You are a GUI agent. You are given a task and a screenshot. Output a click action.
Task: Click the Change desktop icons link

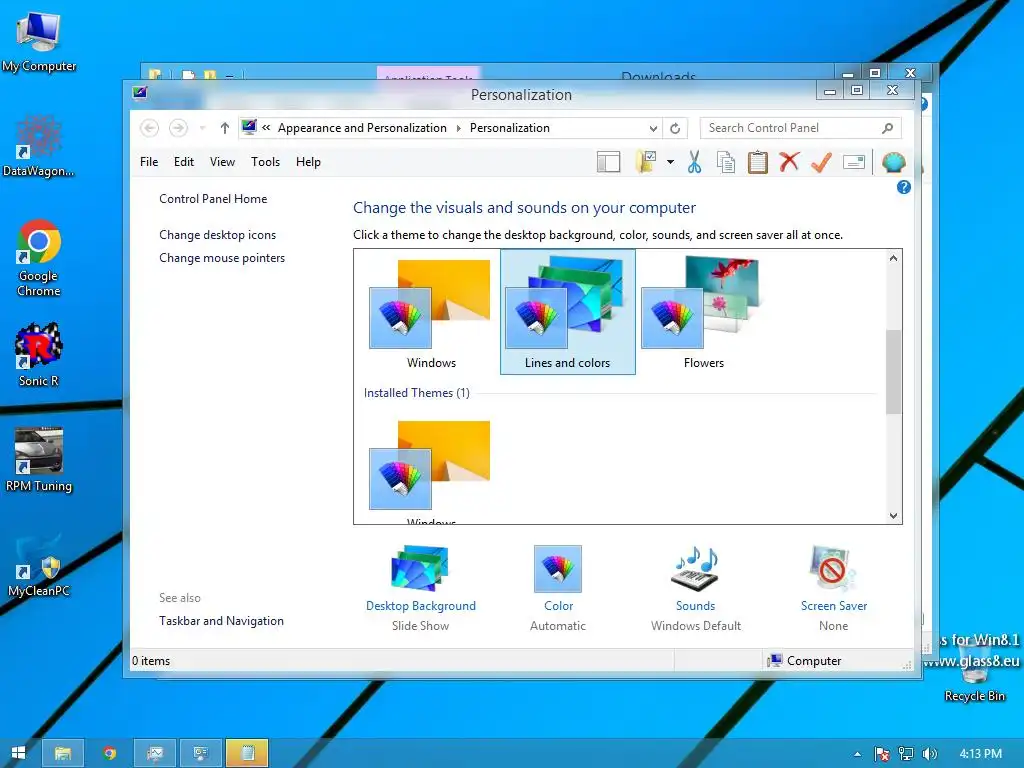217,234
